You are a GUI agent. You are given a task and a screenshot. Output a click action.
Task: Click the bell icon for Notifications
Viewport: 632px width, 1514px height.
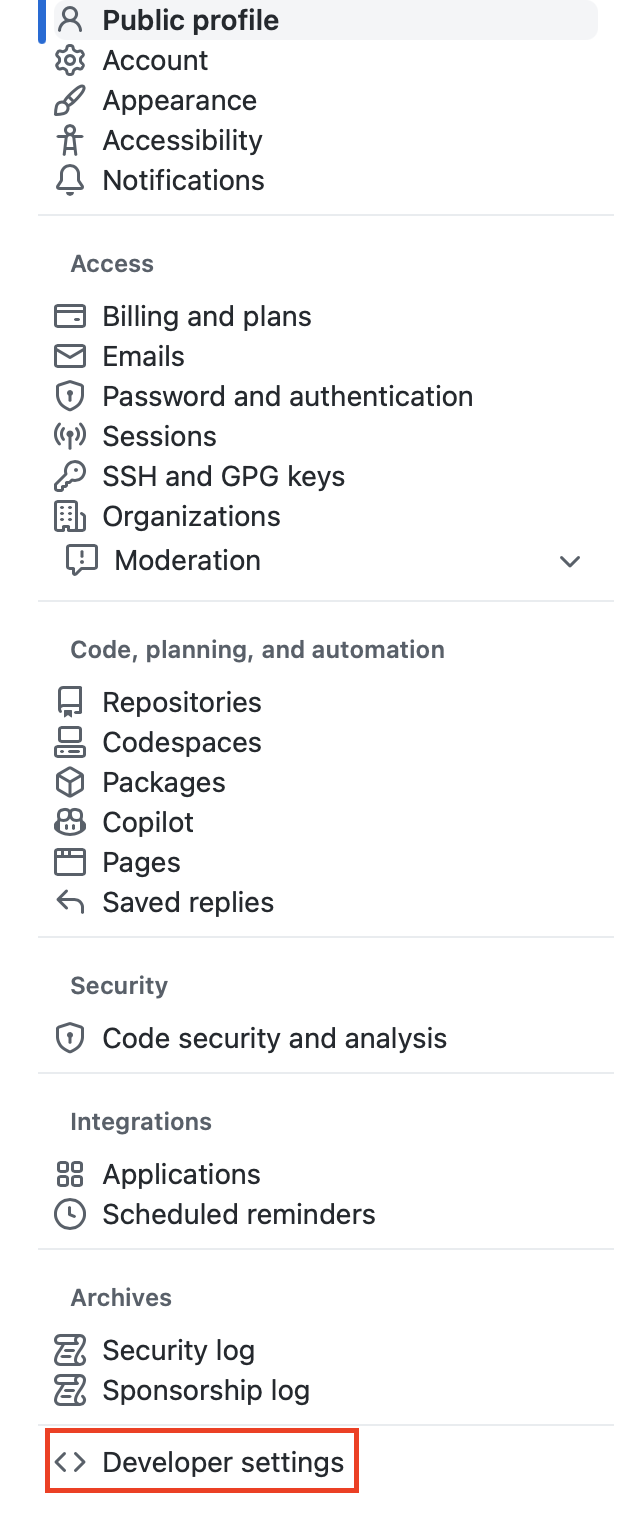click(x=69, y=181)
